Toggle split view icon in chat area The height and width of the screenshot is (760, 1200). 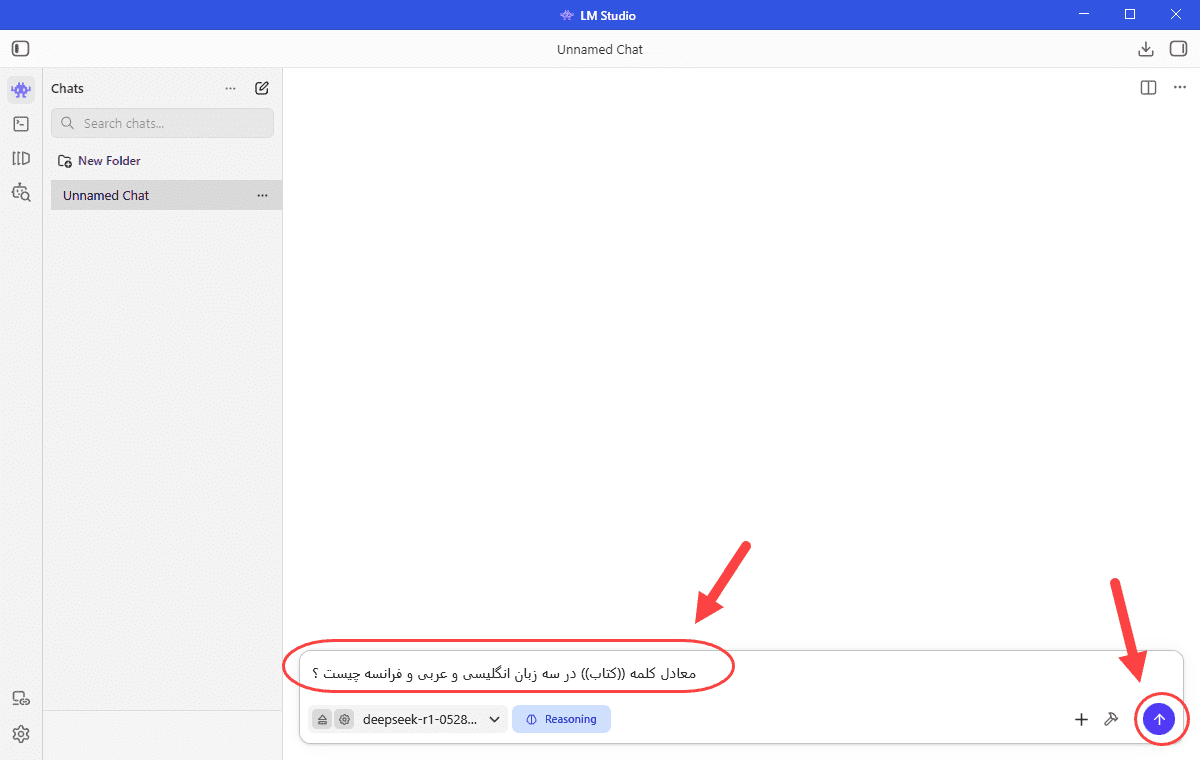1149,88
